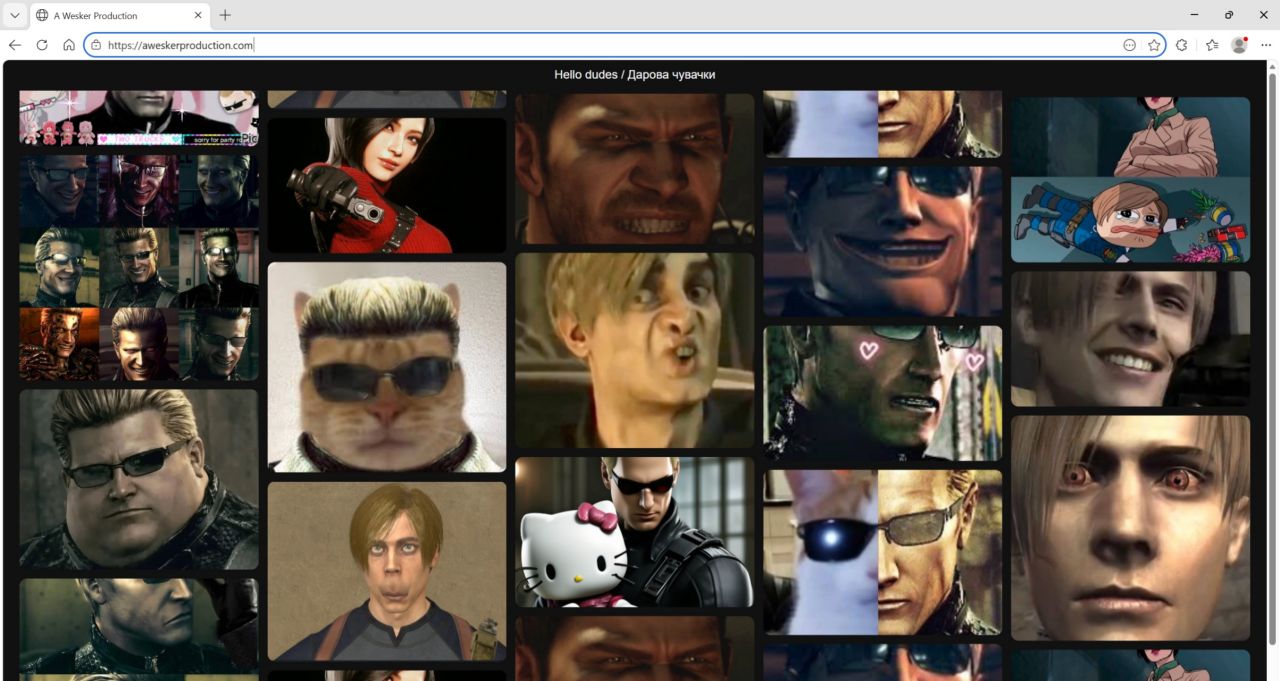Go to the browser home page
The width and height of the screenshot is (1280, 681).
pyautogui.click(x=69, y=45)
